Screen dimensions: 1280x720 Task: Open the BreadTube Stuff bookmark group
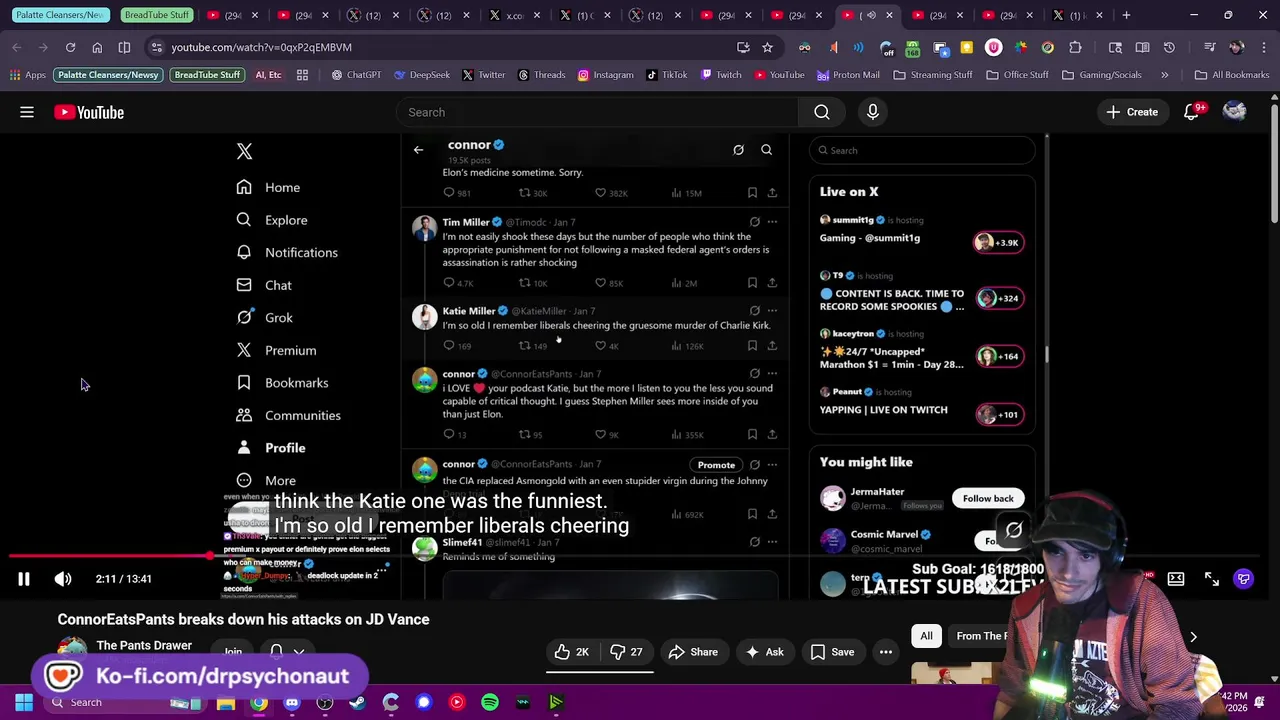(x=207, y=75)
